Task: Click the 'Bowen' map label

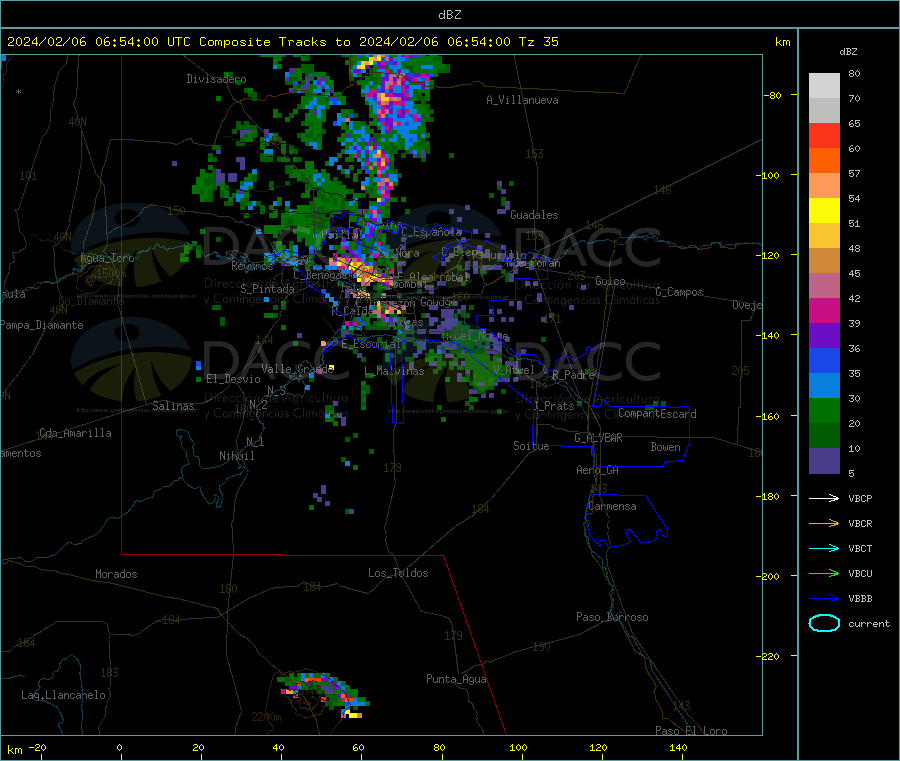Action: (x=665, y=447)
